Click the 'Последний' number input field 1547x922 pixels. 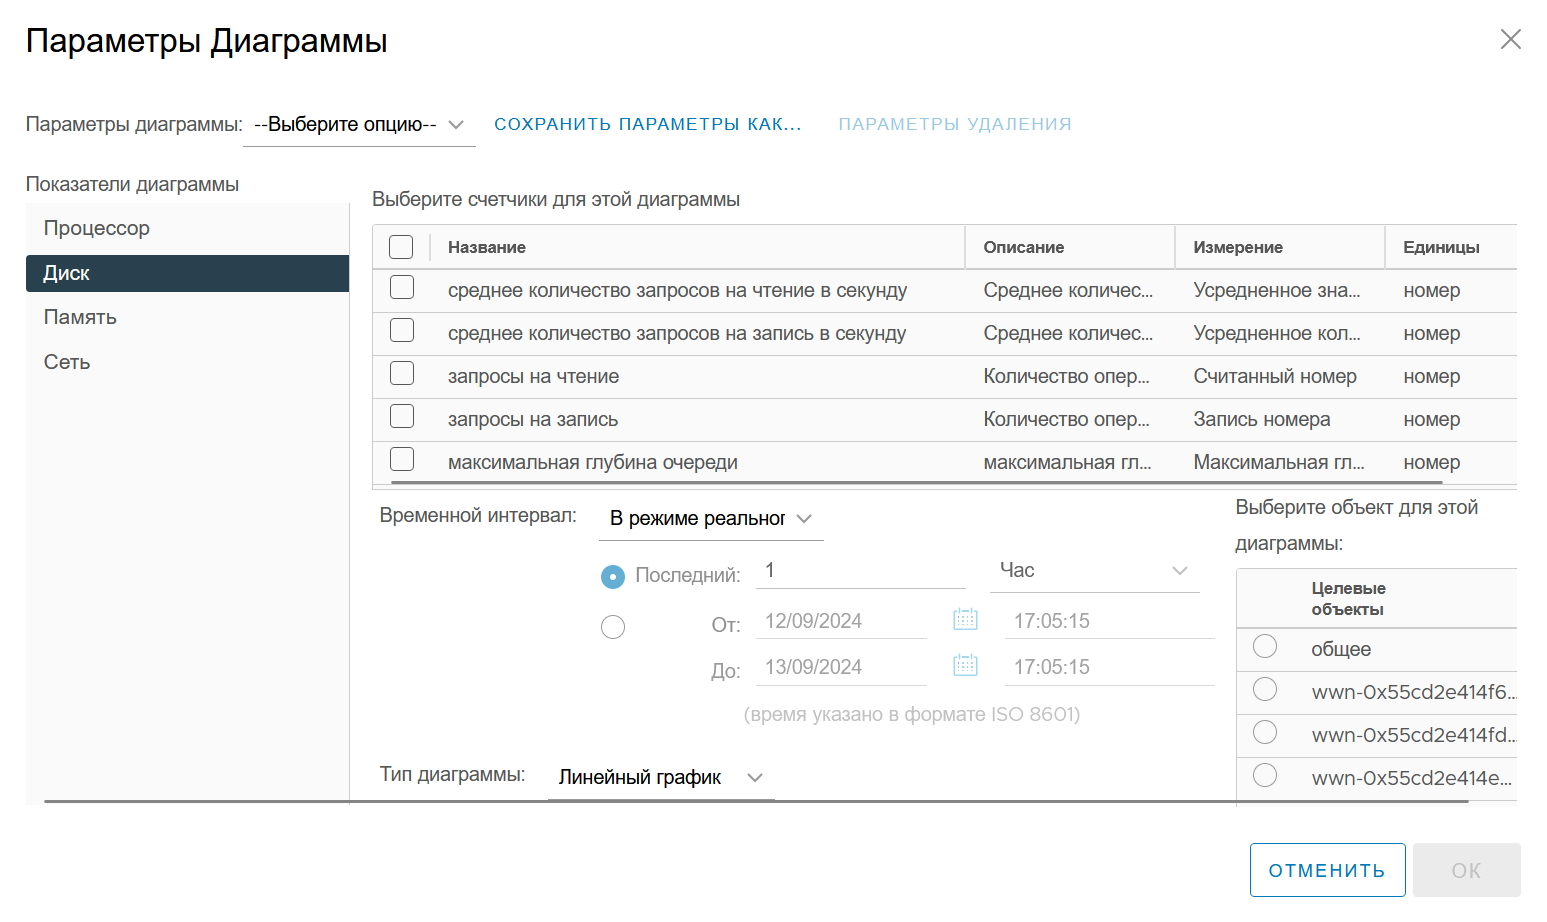(861, 571)
